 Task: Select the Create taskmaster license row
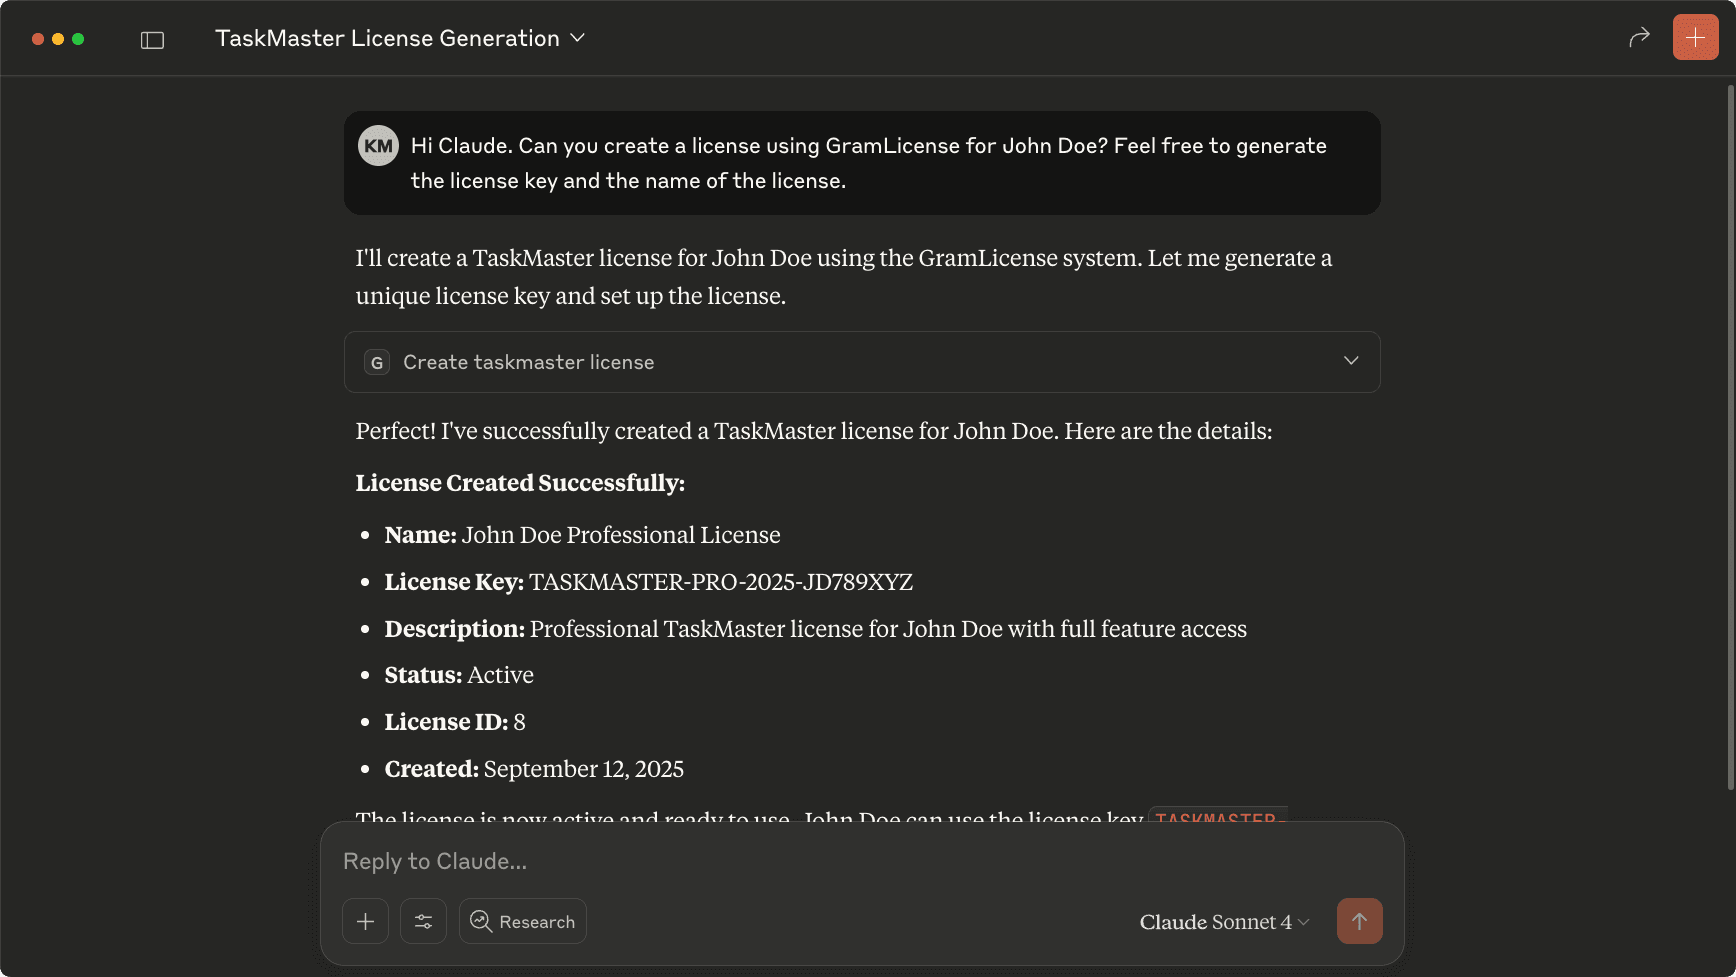(860, 362)
